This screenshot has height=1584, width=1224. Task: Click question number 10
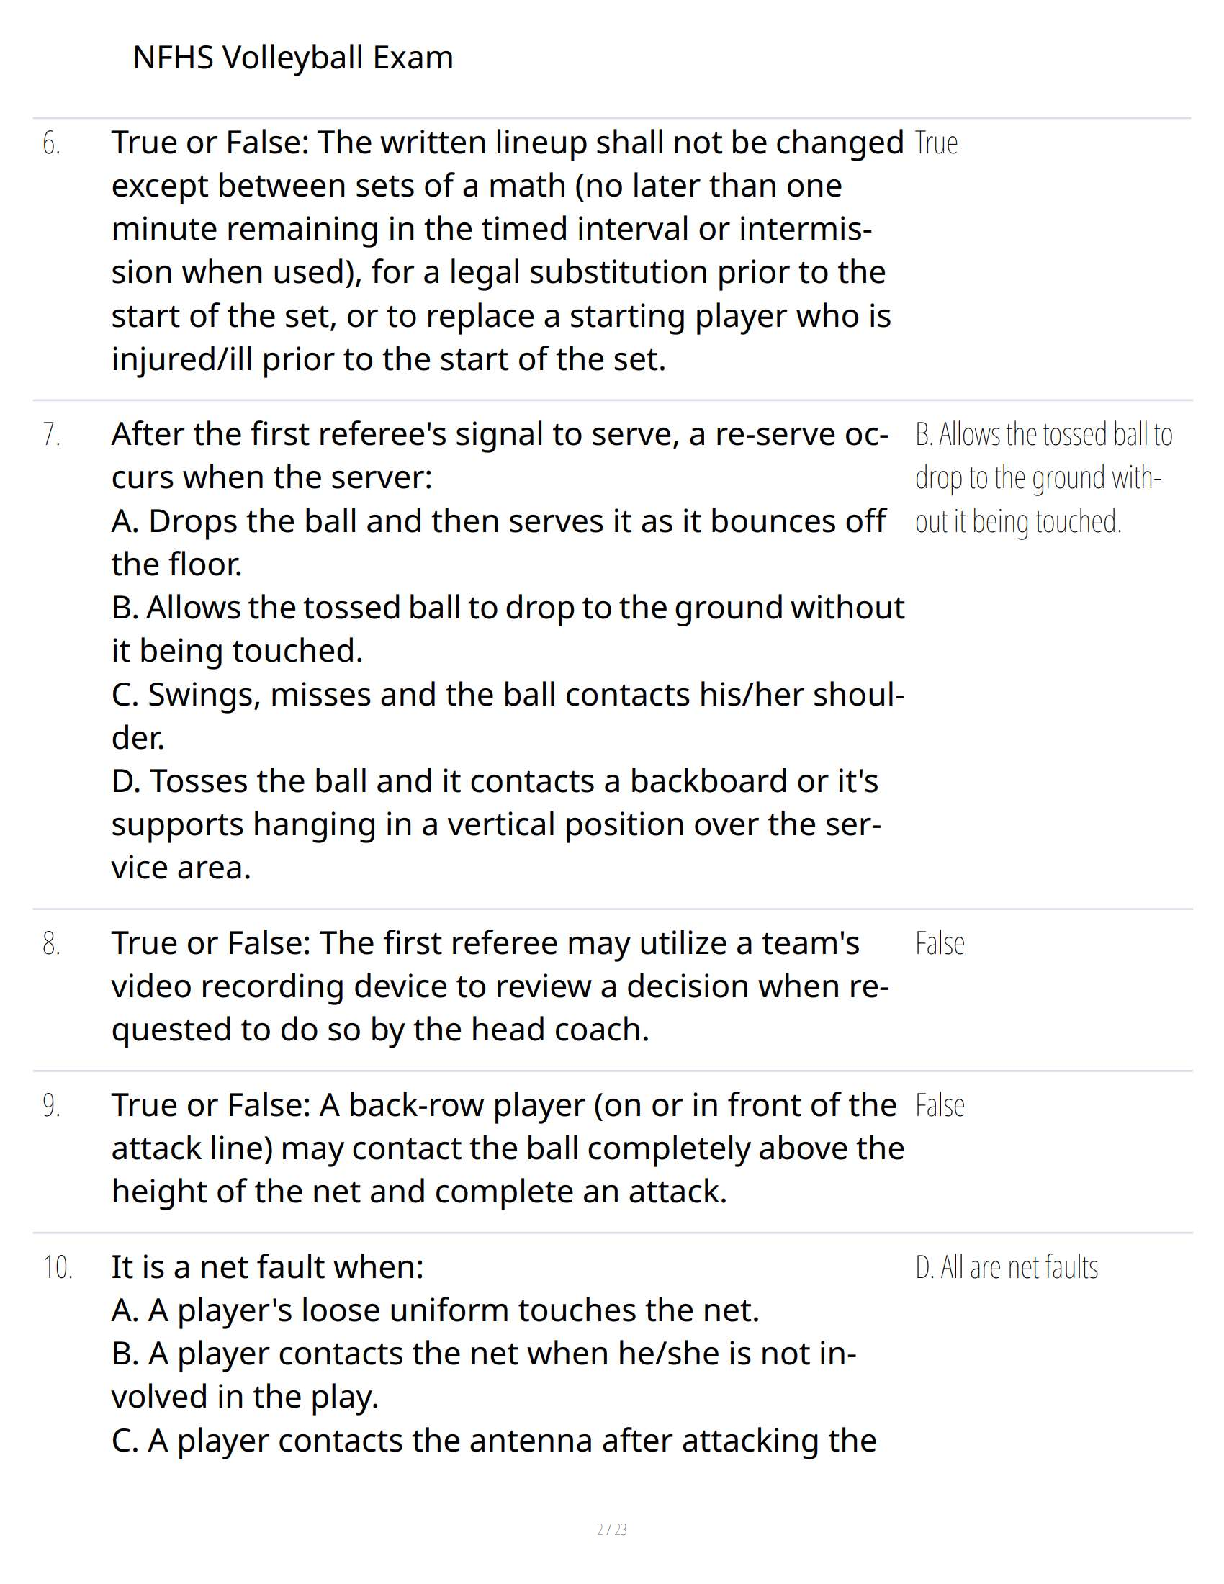click(x=57, y=1268)
